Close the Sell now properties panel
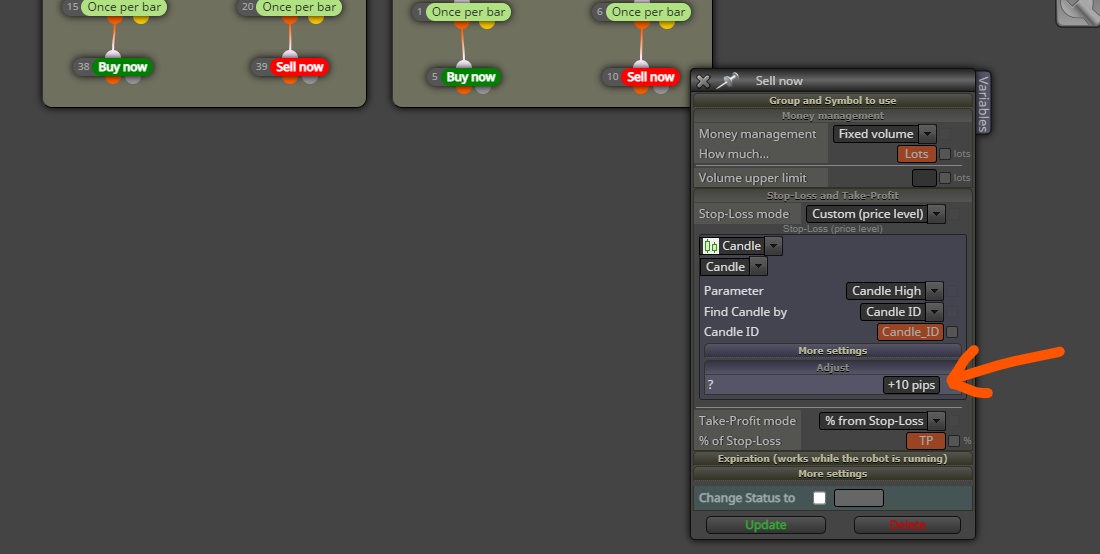Image resolution: width=1100 pixels, height=554 pixels. coord(703,81)
